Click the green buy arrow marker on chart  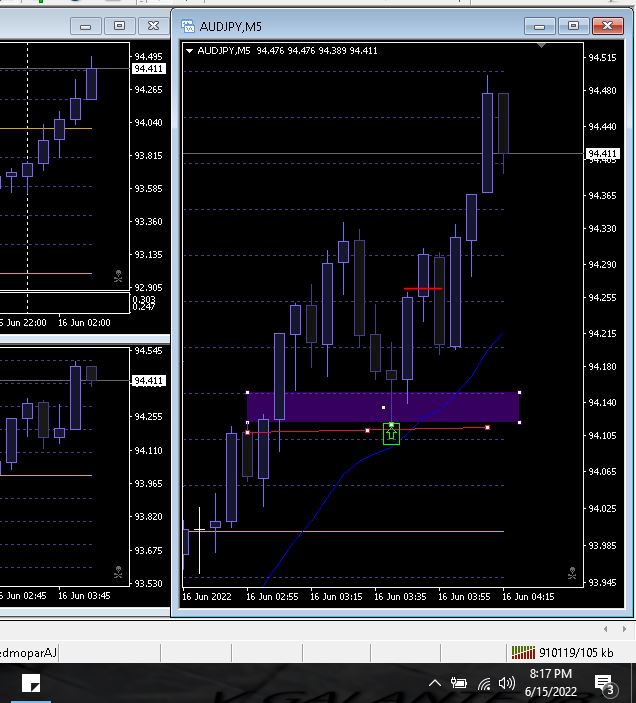click(x=391, y=434)
